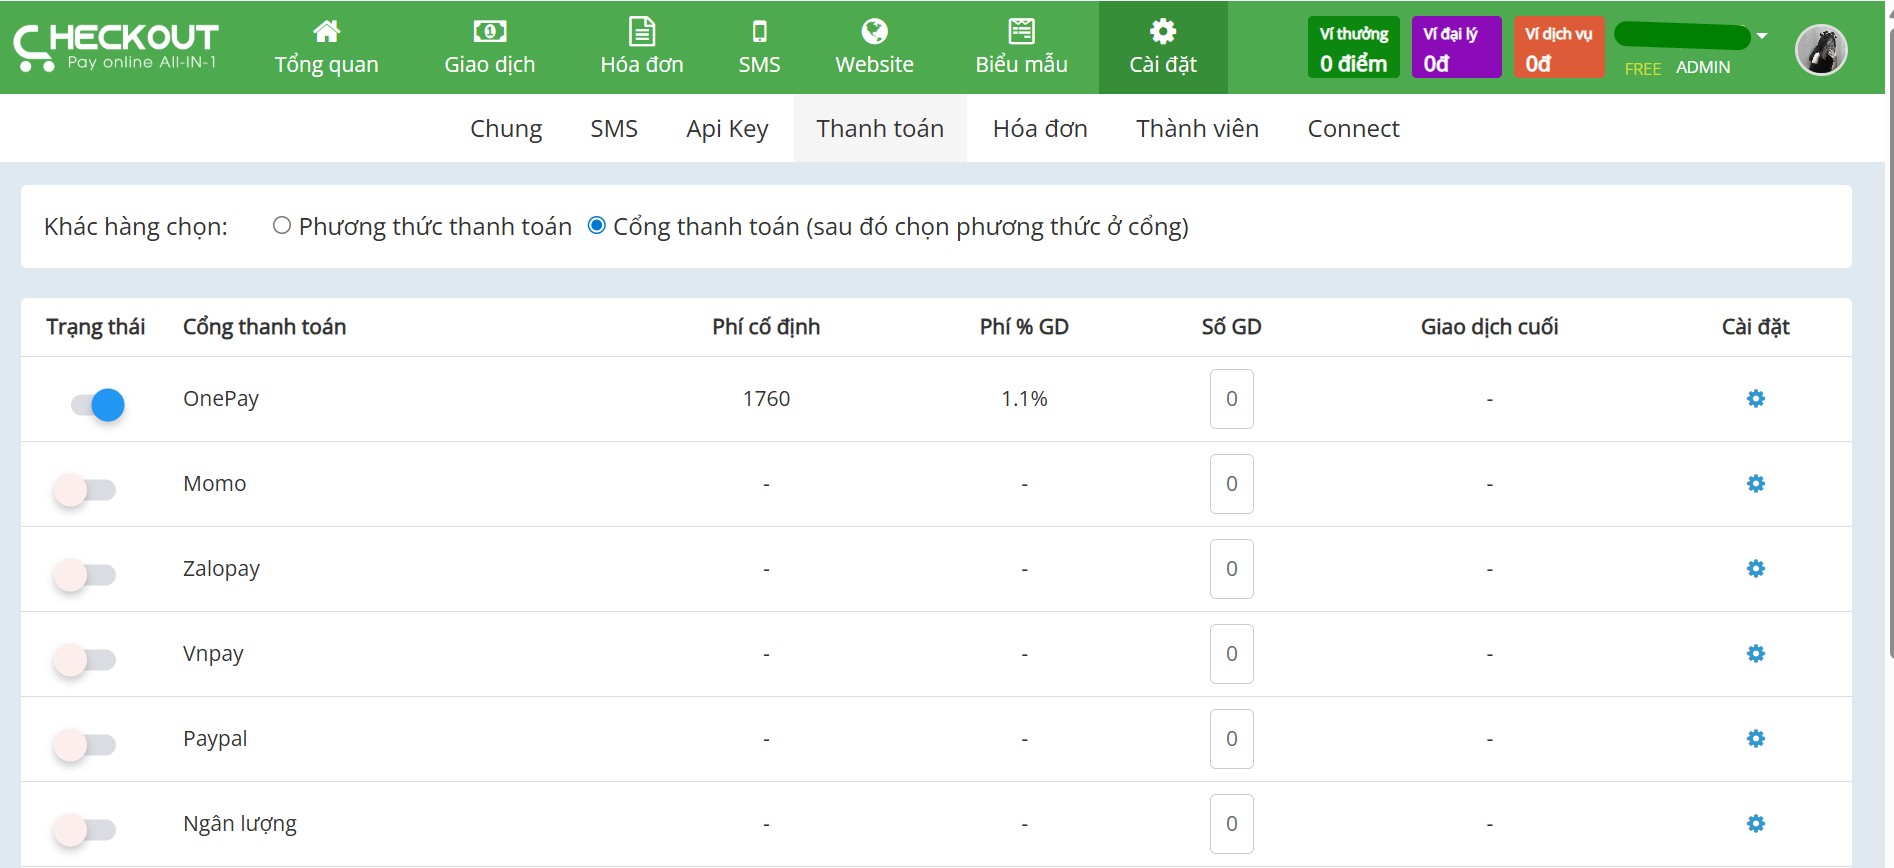This screenshot has height=868, width=1894.
Task: Open Zalopay settings gear
Action: pyautogui.click(x=1755, y=569)
